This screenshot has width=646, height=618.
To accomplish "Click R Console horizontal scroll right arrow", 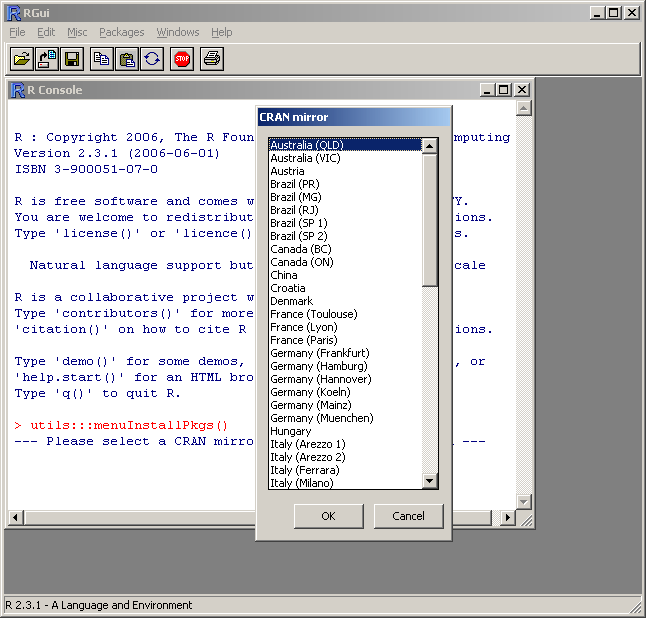I will pos(508,517).
